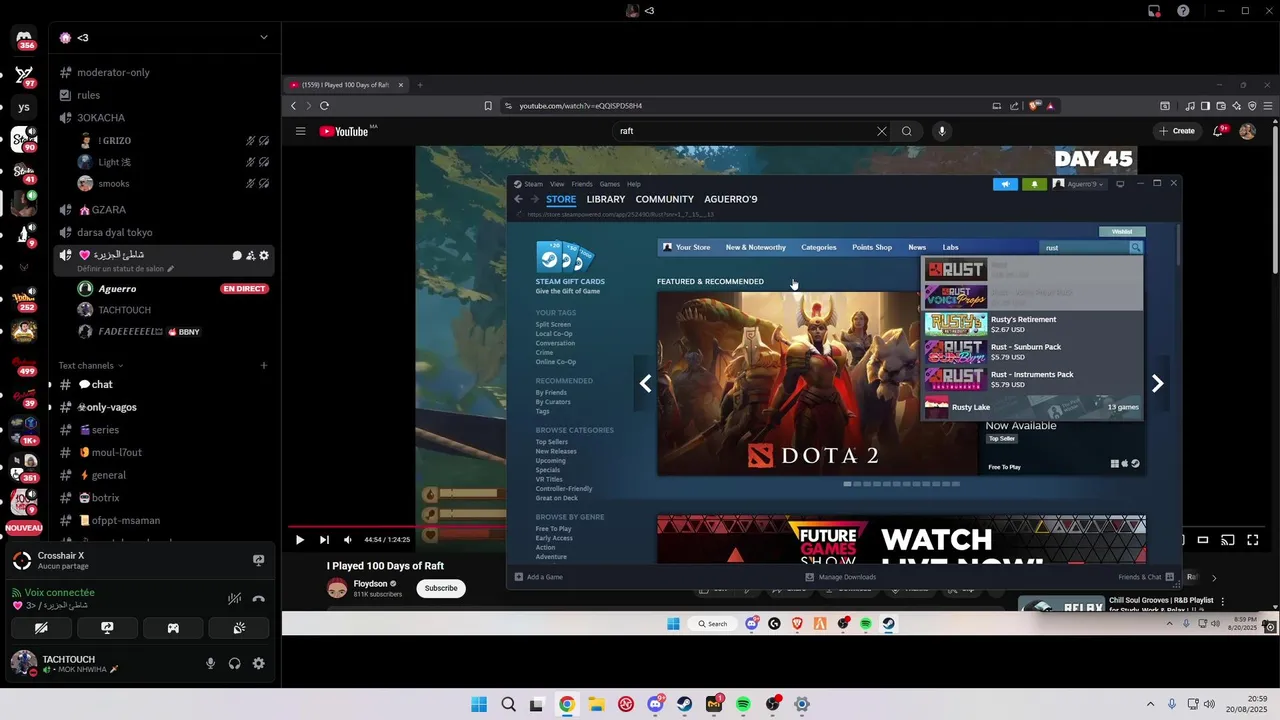Deafen Discord audio with headphones icon
Viewport: 1280px width, 720px height.
pos(234,663)
